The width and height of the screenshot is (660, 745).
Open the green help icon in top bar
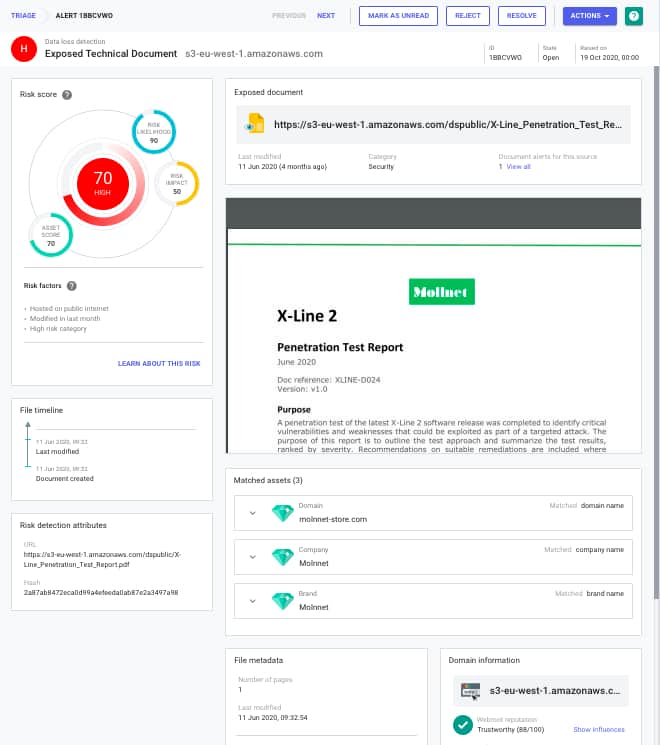tap(633, 16)
